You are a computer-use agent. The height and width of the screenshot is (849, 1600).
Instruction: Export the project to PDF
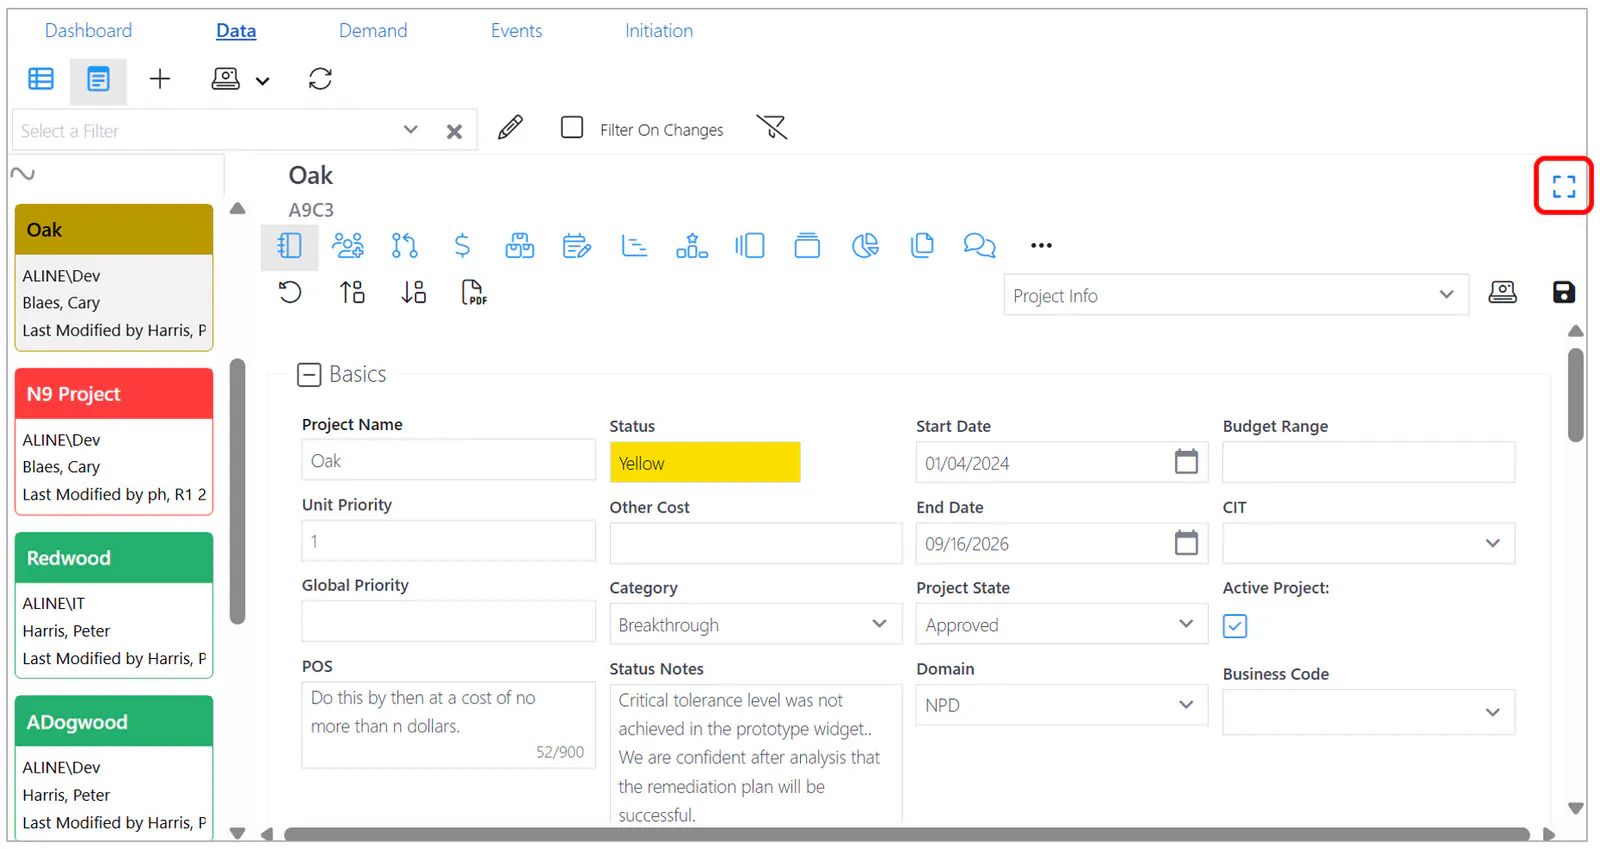tap(474, 292)
